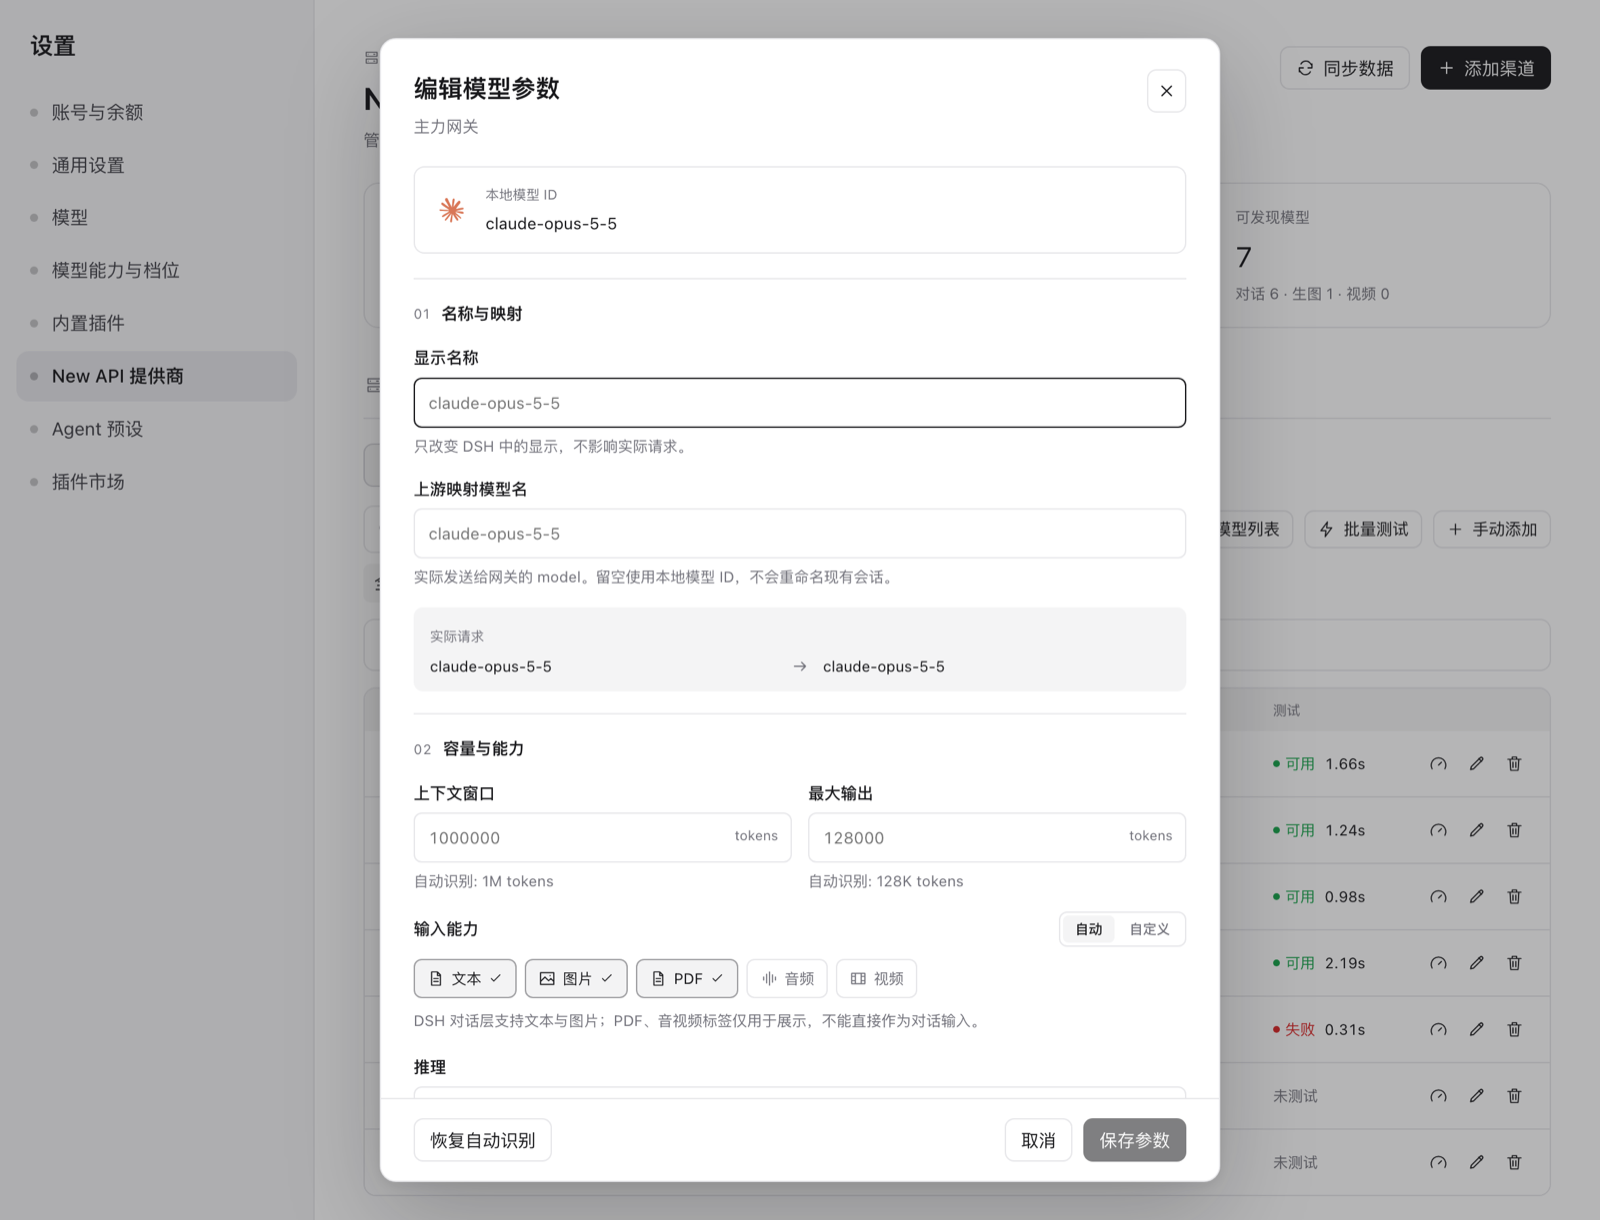Click edit pencil in 1.24s row
Image resolution: width=1600 pixels, height=1220 pixels.
click(x=1476, y=830)
